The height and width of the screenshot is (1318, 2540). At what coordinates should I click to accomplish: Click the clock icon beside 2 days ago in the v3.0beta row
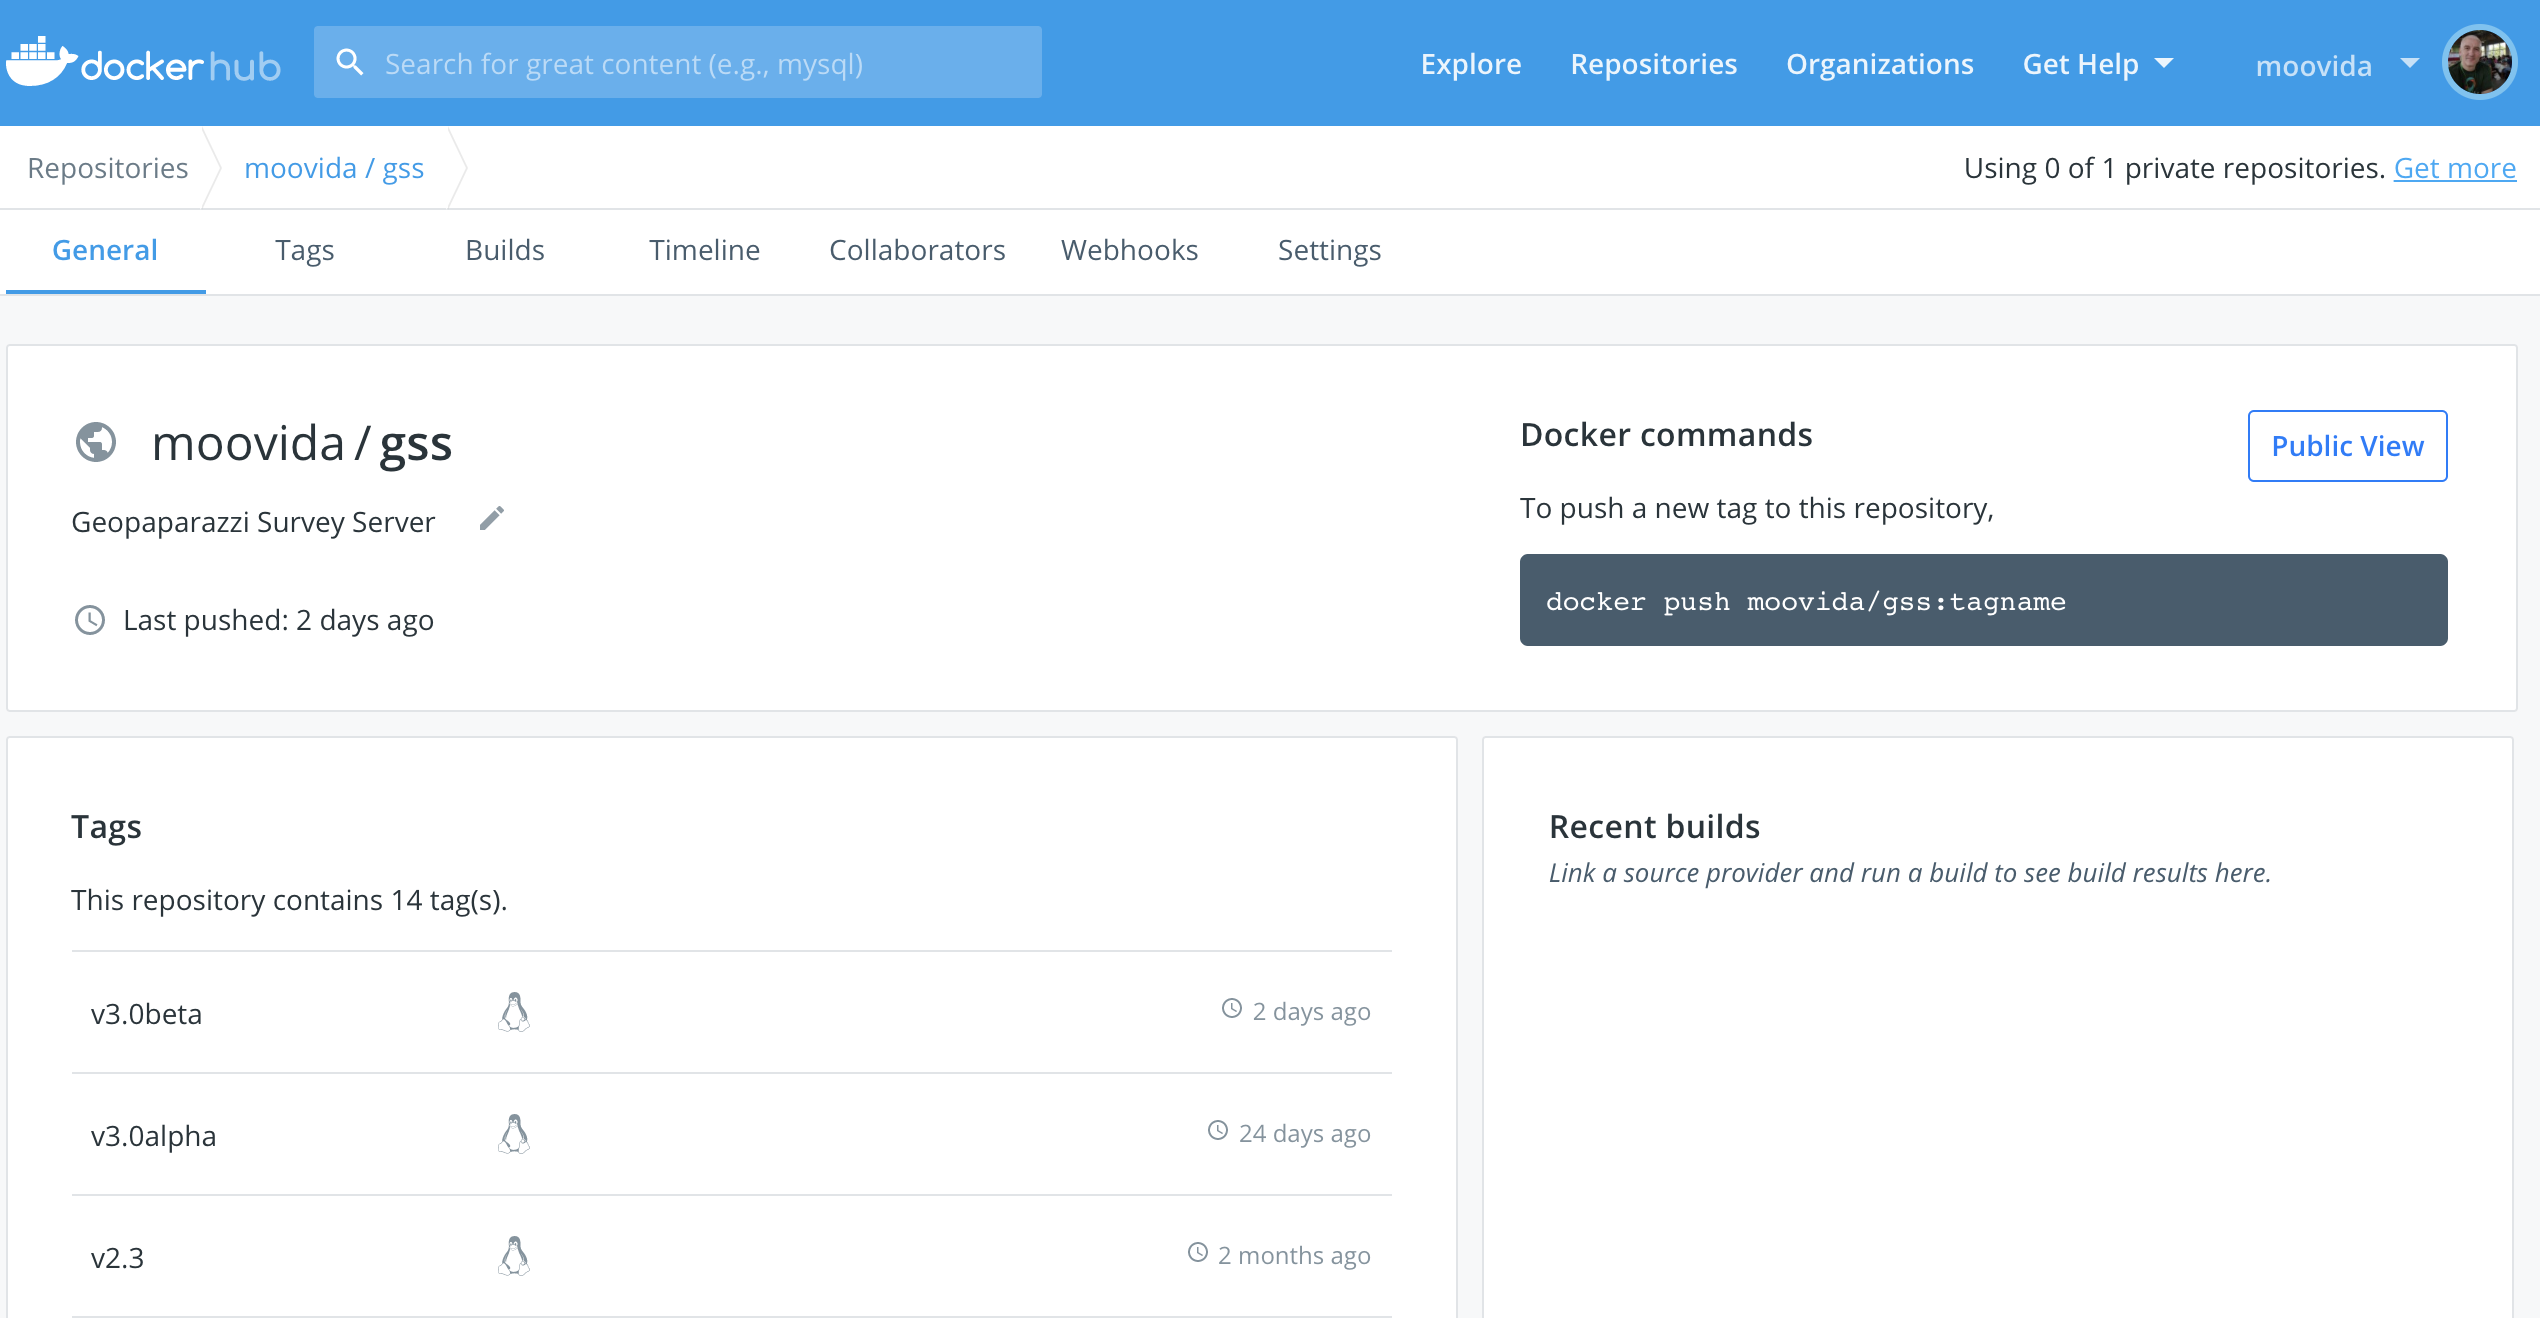[x=1232, y=1009]
